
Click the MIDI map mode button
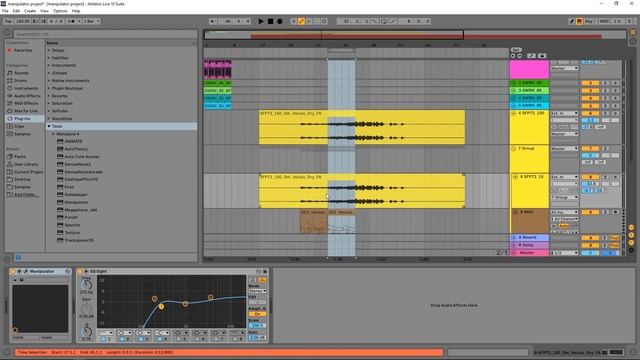tap(604, 21)
